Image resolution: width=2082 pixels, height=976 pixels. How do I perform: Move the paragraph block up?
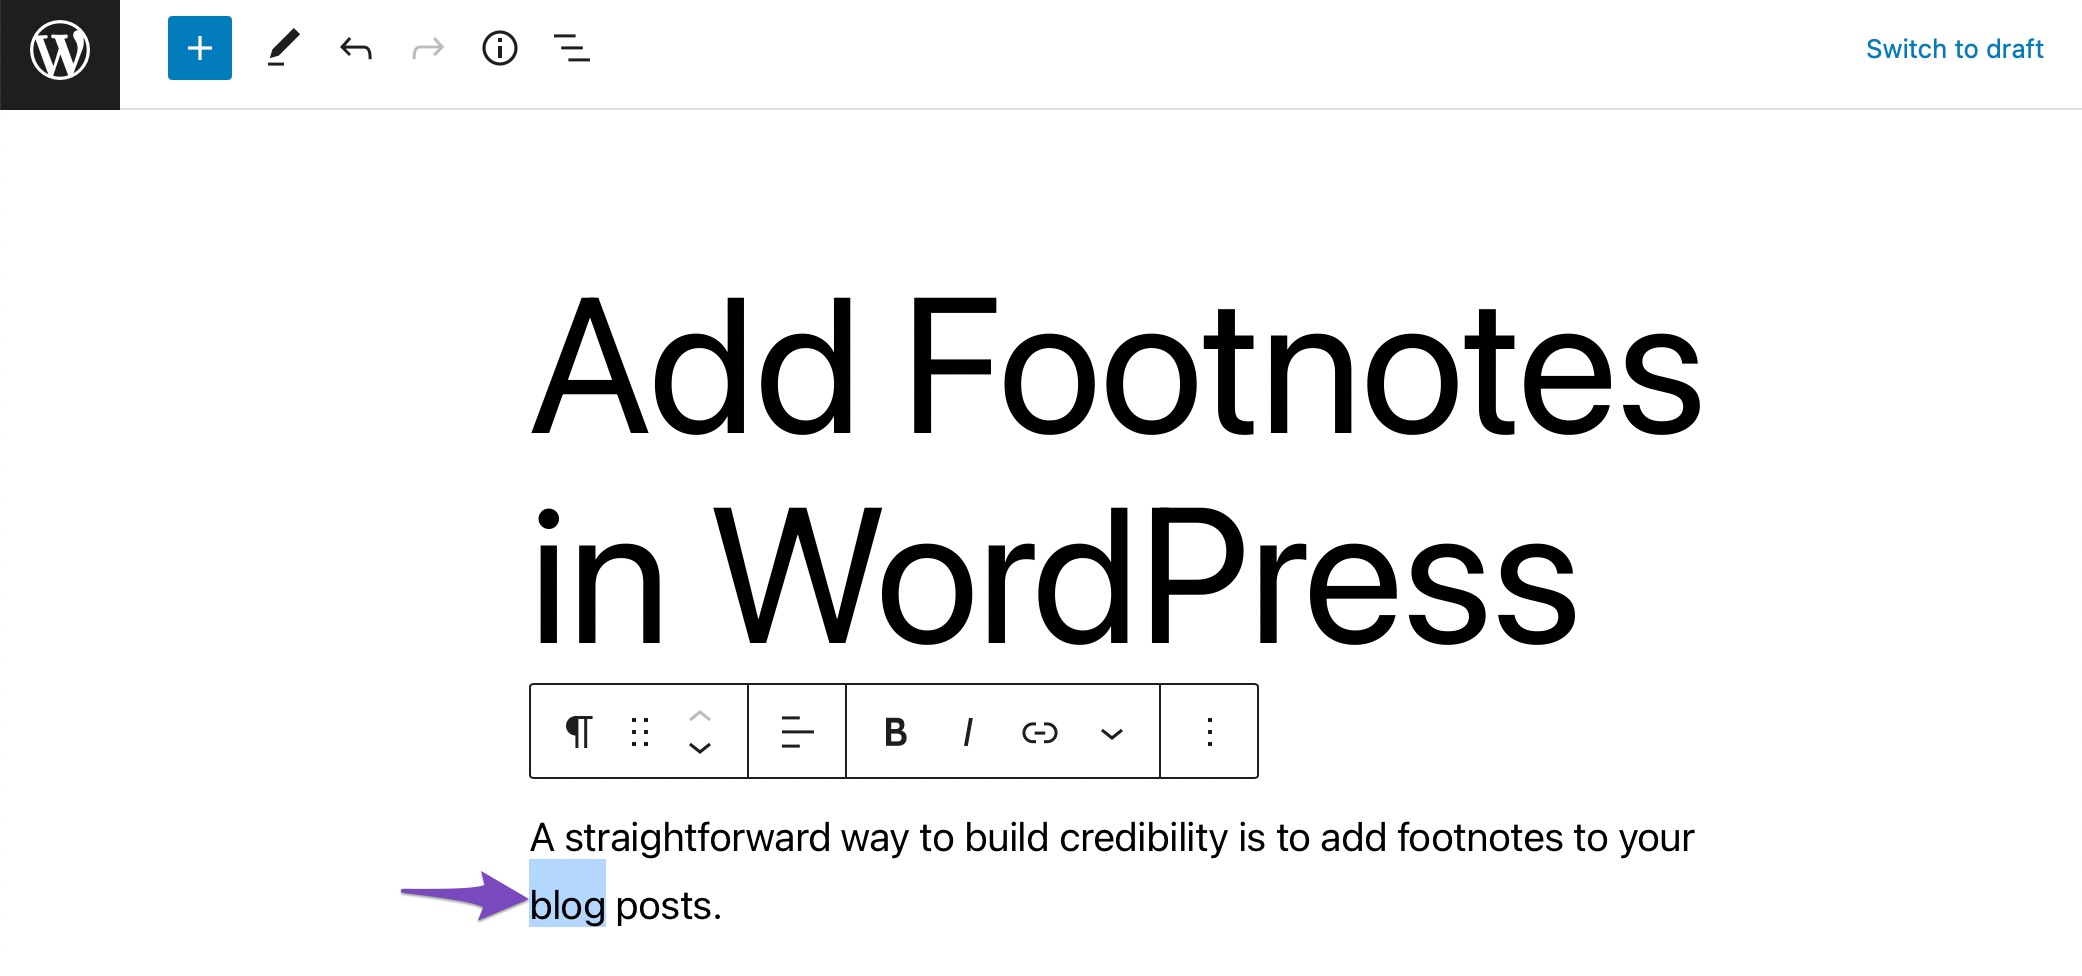click(x=700, y=716)
